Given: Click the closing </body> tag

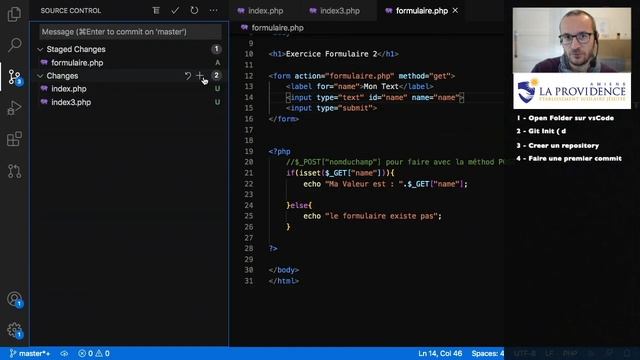Looking at the screenshot, I should point(284,270).
